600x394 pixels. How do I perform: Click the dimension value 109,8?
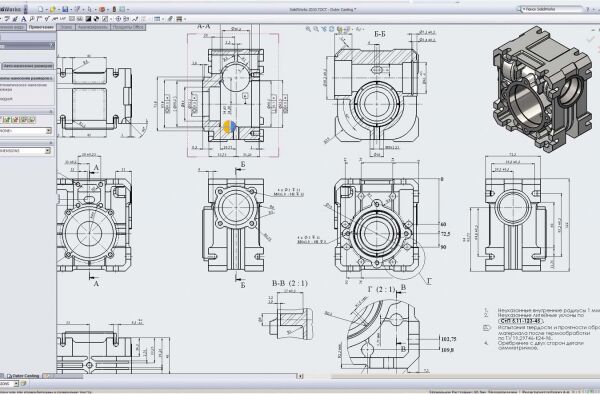(448, 350)
